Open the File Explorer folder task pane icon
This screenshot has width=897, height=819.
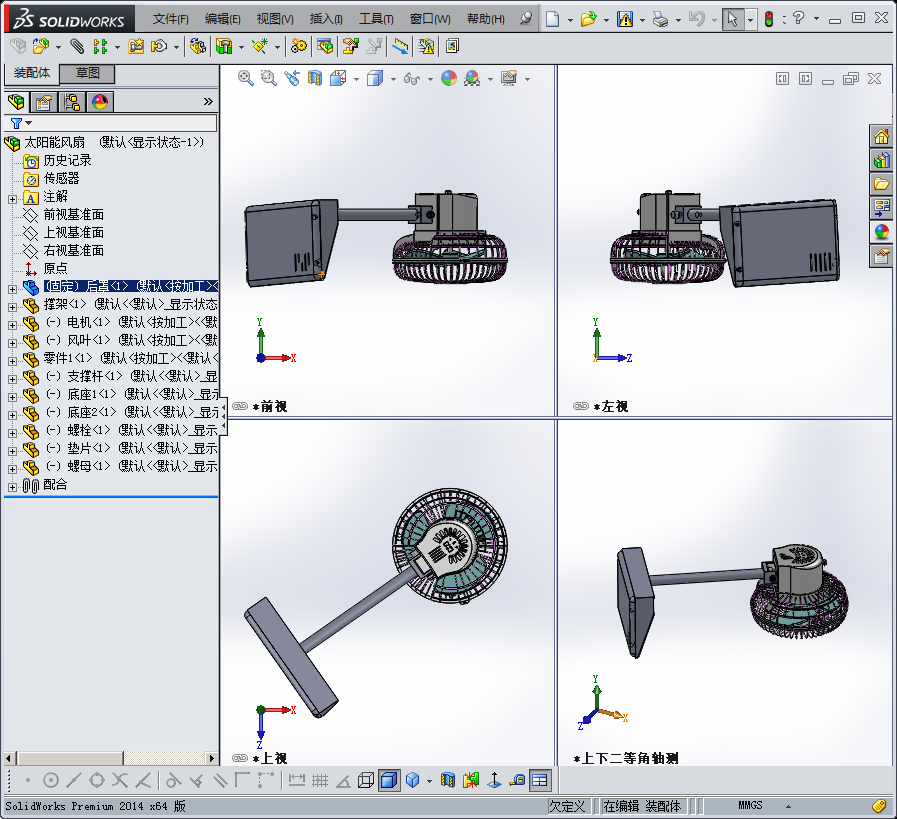[x=882, y=184]
